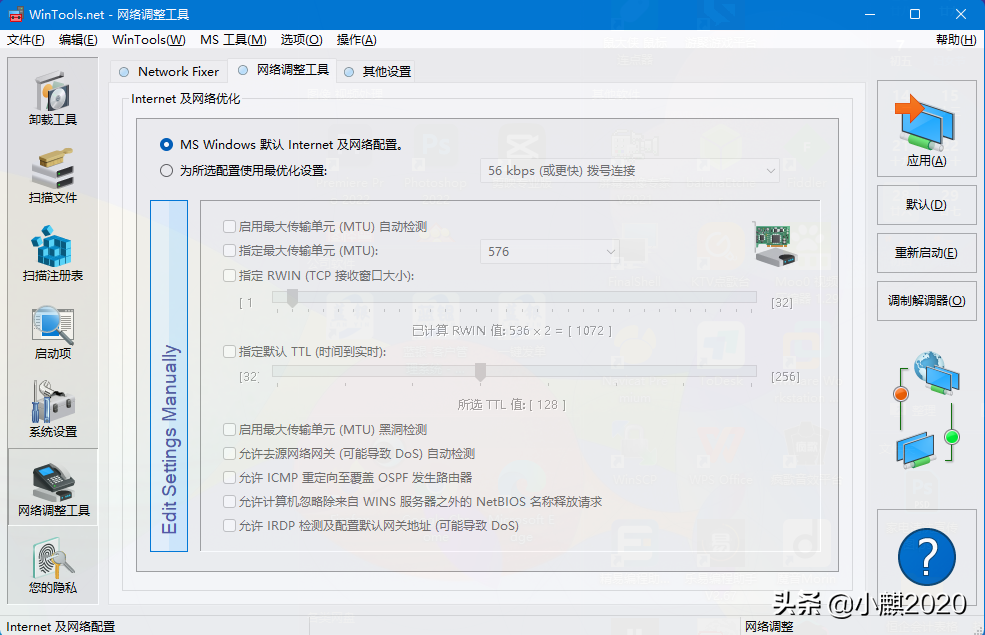Click the RWIN slider handle
985x635 pixels.
point(292,298)
